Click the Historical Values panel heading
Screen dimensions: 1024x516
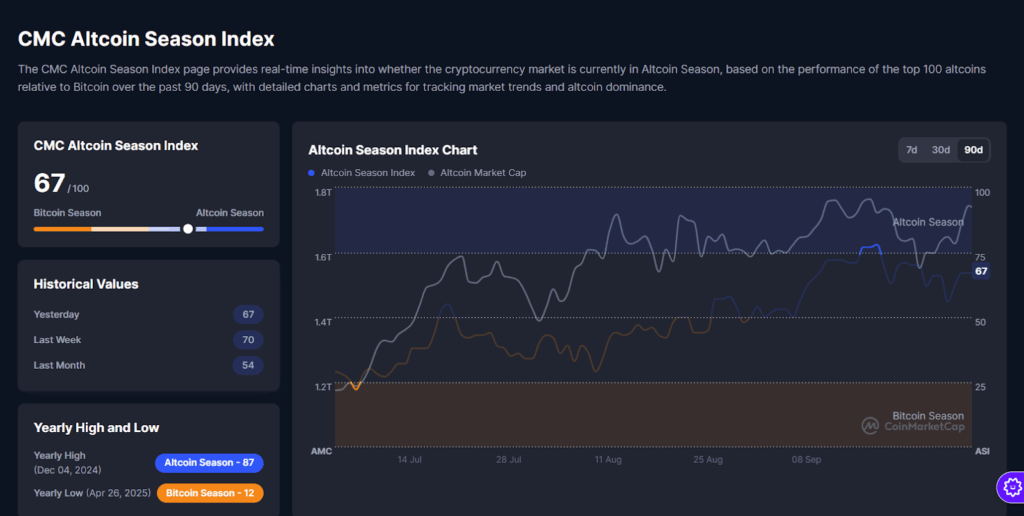[86, 284]
